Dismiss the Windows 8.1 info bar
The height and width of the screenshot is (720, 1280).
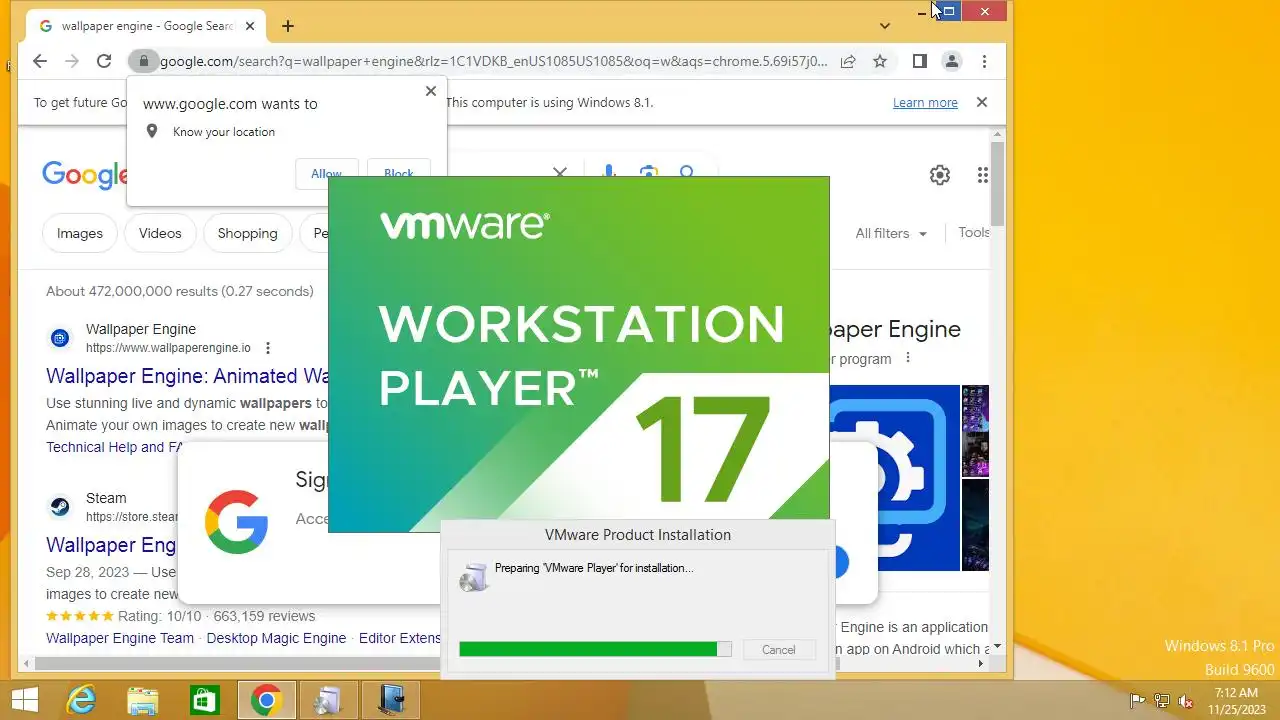click(x=982, y=102)
